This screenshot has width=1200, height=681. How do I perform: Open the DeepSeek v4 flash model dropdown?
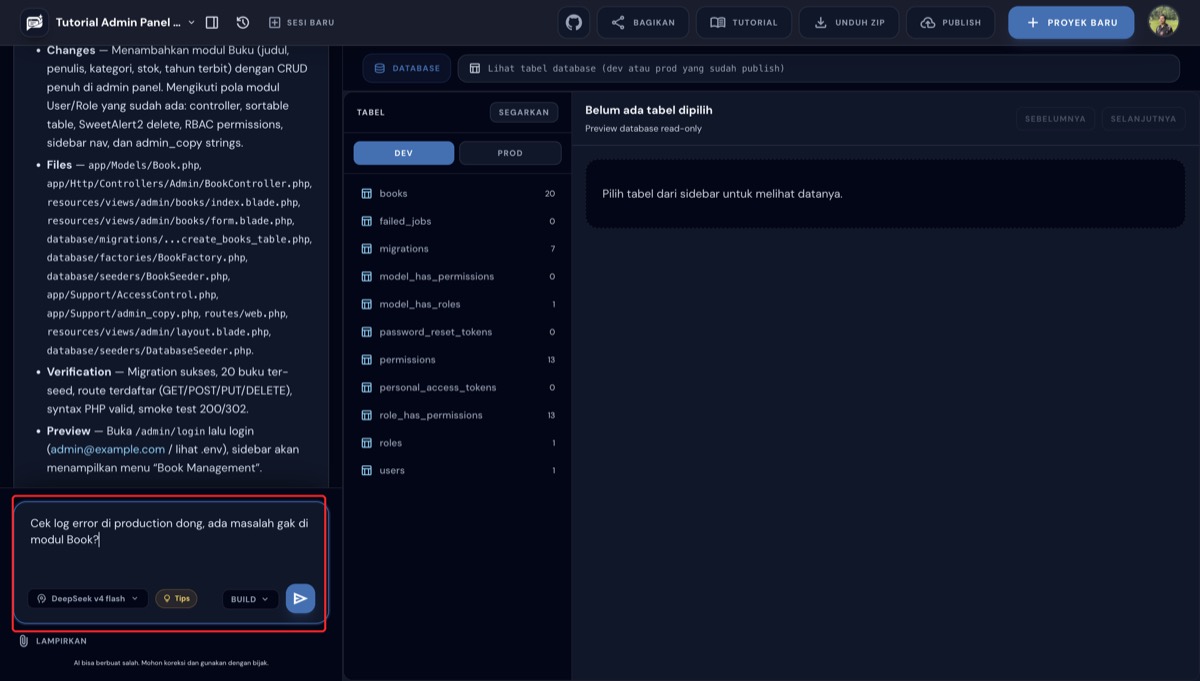click(x=88, y=599)
